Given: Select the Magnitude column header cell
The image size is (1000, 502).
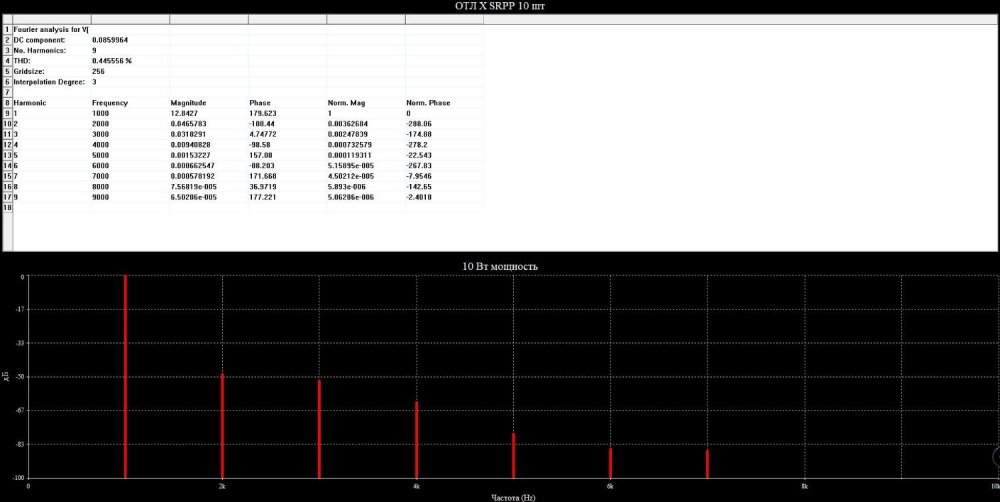Looking at the screenshot, I should (x=188, y=103).
